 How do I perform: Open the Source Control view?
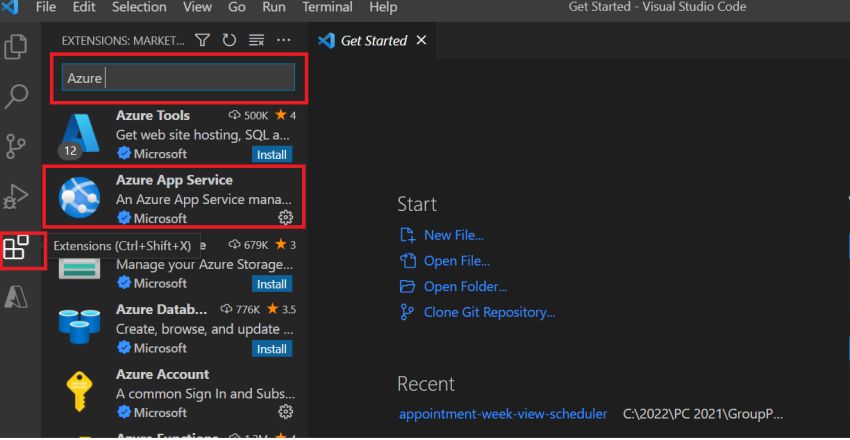click(x=16, y=146)
